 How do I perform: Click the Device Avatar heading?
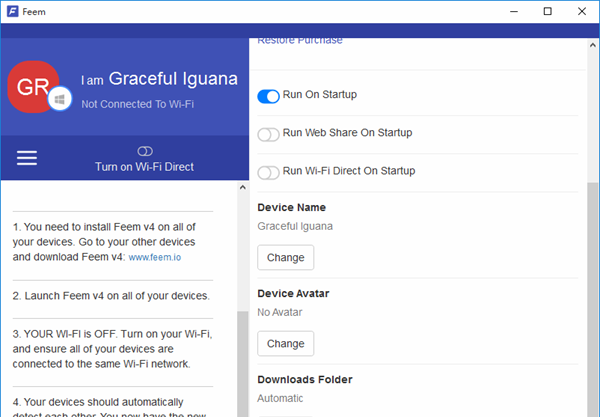coord(293,293)
